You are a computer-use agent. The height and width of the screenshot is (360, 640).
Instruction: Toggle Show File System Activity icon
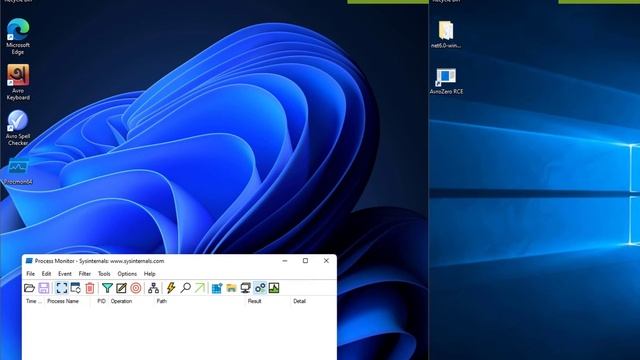(231, 288)
